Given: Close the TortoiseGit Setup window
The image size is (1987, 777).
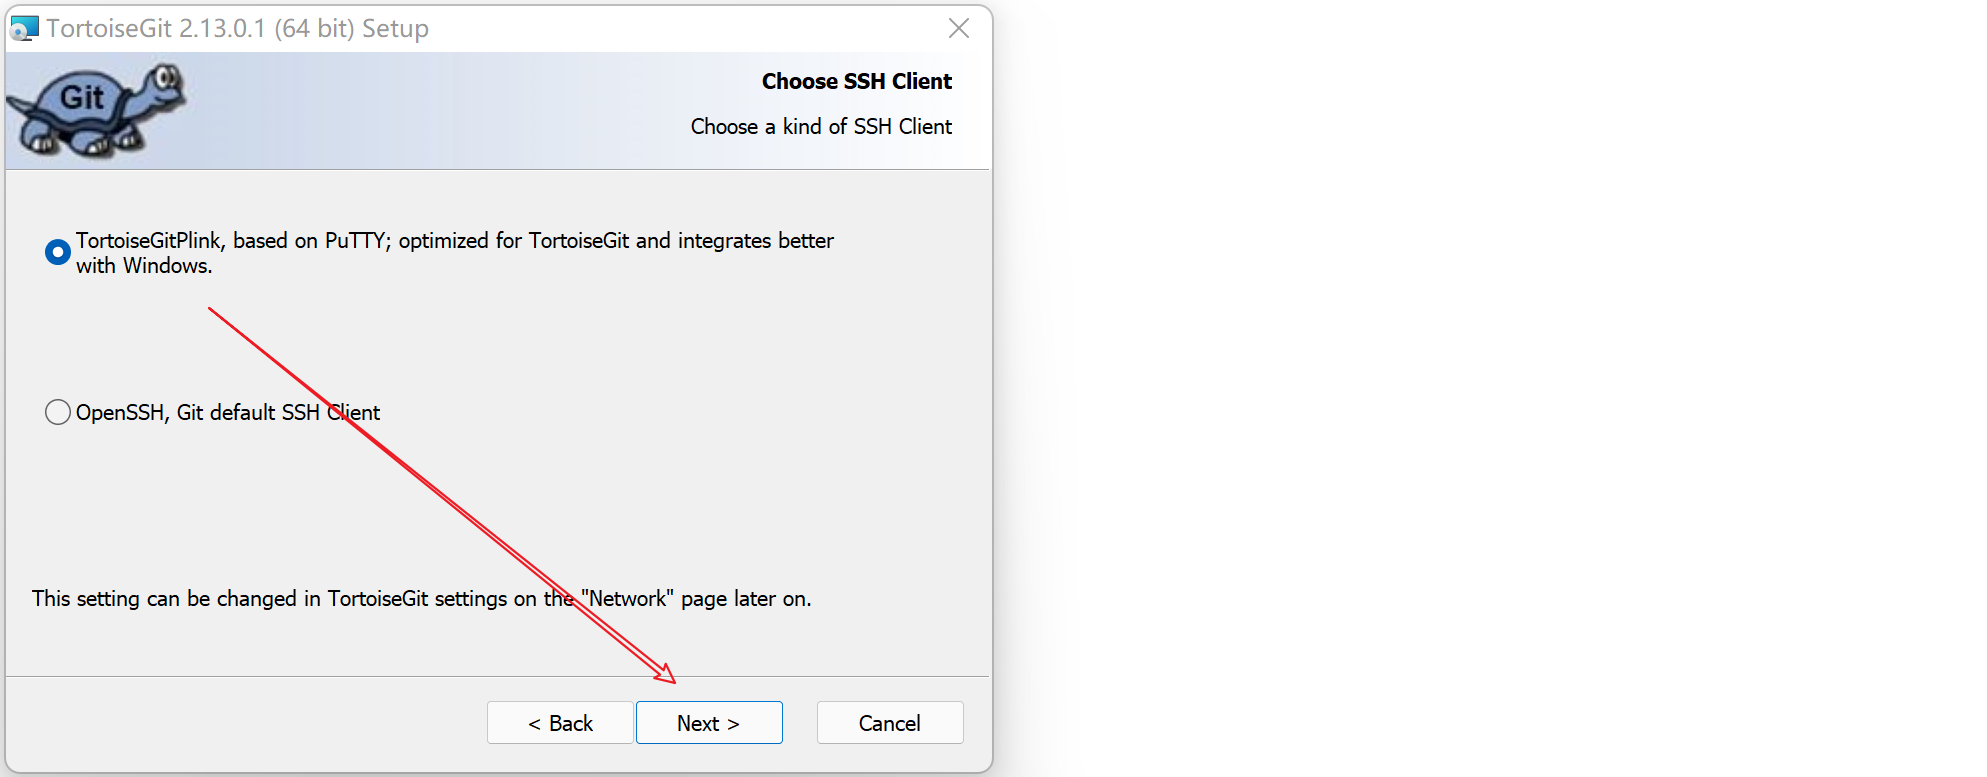Looking at the screenshot, I should point(959,29).
